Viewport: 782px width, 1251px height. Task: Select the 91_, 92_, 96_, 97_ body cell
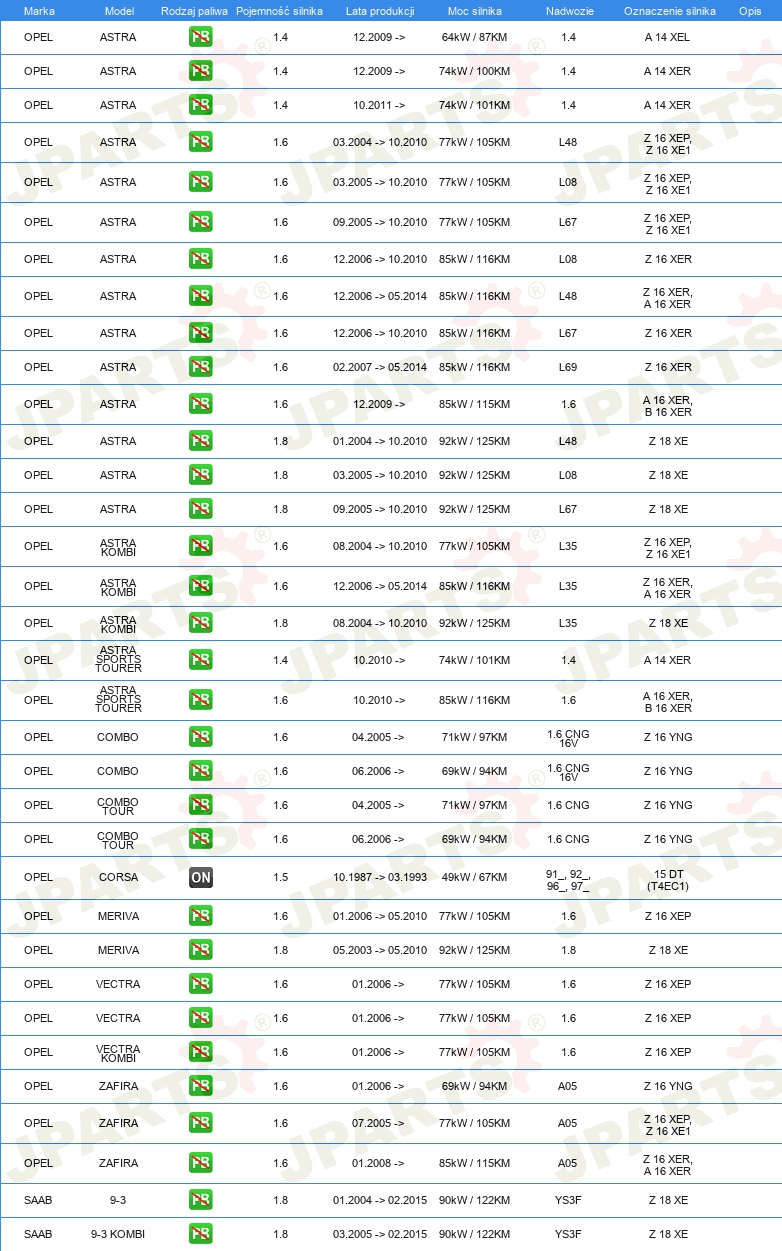[568, 879]
